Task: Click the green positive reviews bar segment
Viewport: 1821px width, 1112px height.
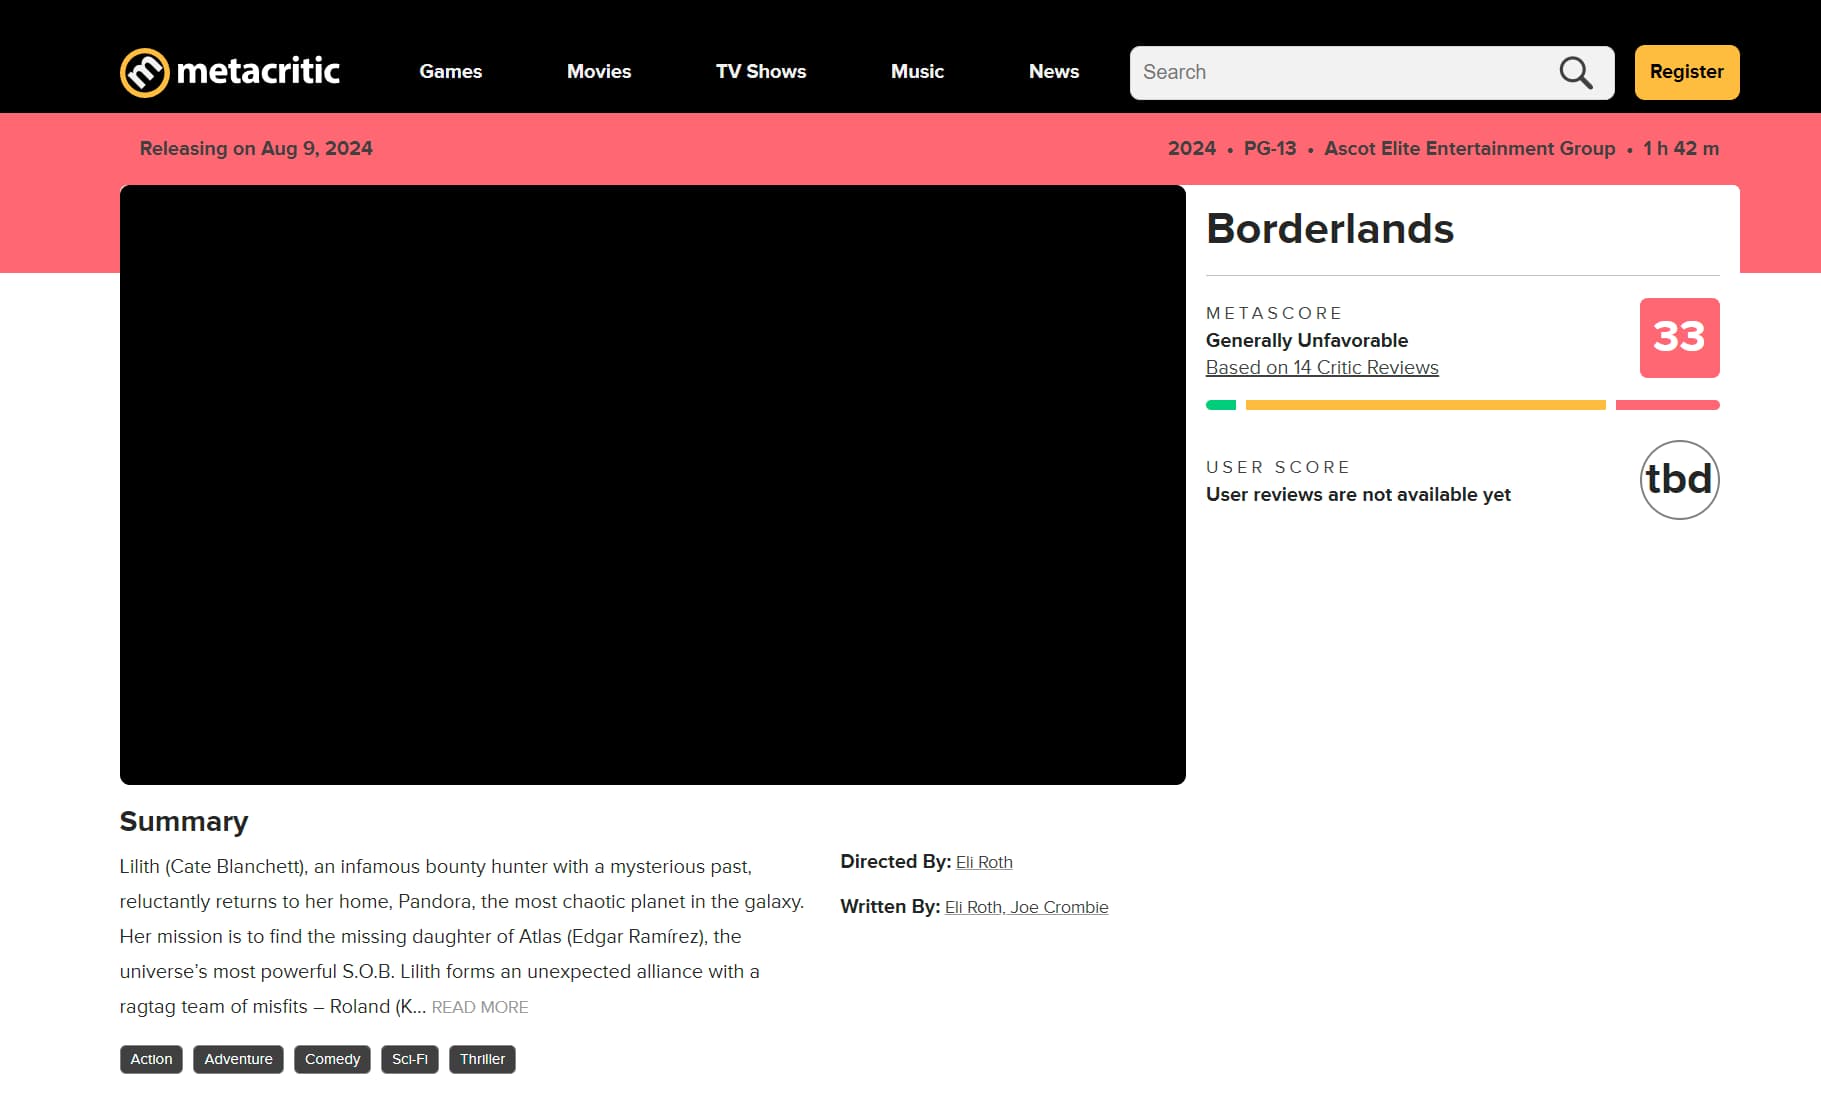Action: (1221, 405)
